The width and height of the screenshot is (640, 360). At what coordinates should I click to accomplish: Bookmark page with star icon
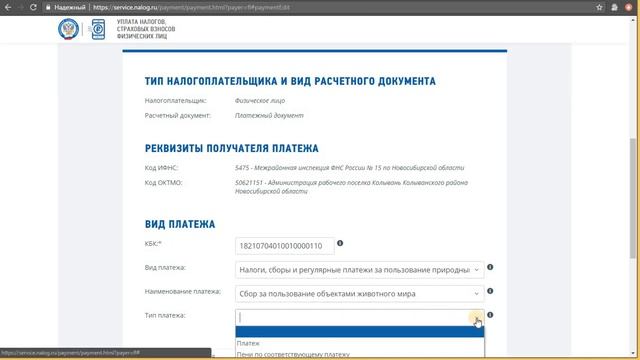[599, 7]
